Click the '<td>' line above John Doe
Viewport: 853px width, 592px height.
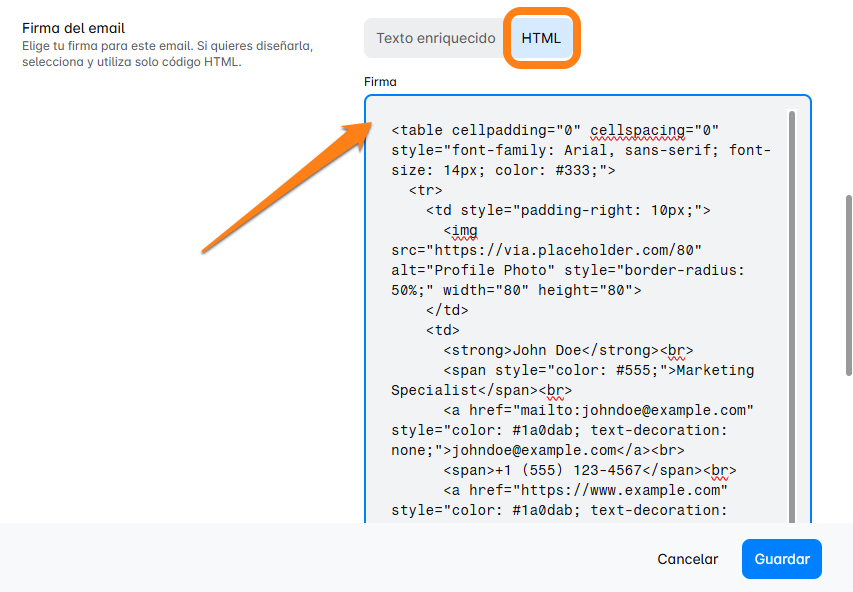pyautogui.click(x=443, y=330)
